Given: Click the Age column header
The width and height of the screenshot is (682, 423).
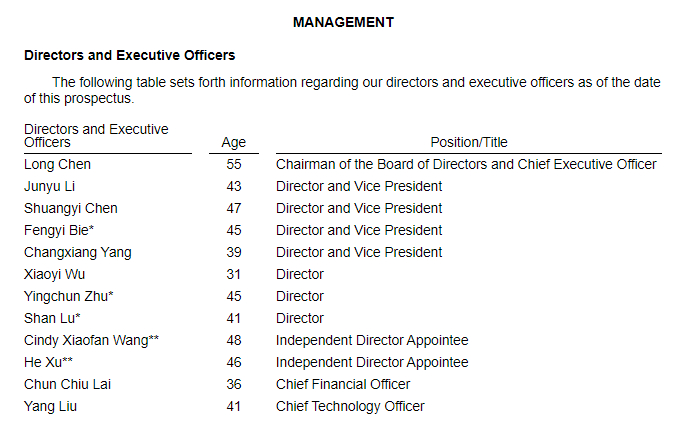Looking at the screenshot, I should point(233,143).
